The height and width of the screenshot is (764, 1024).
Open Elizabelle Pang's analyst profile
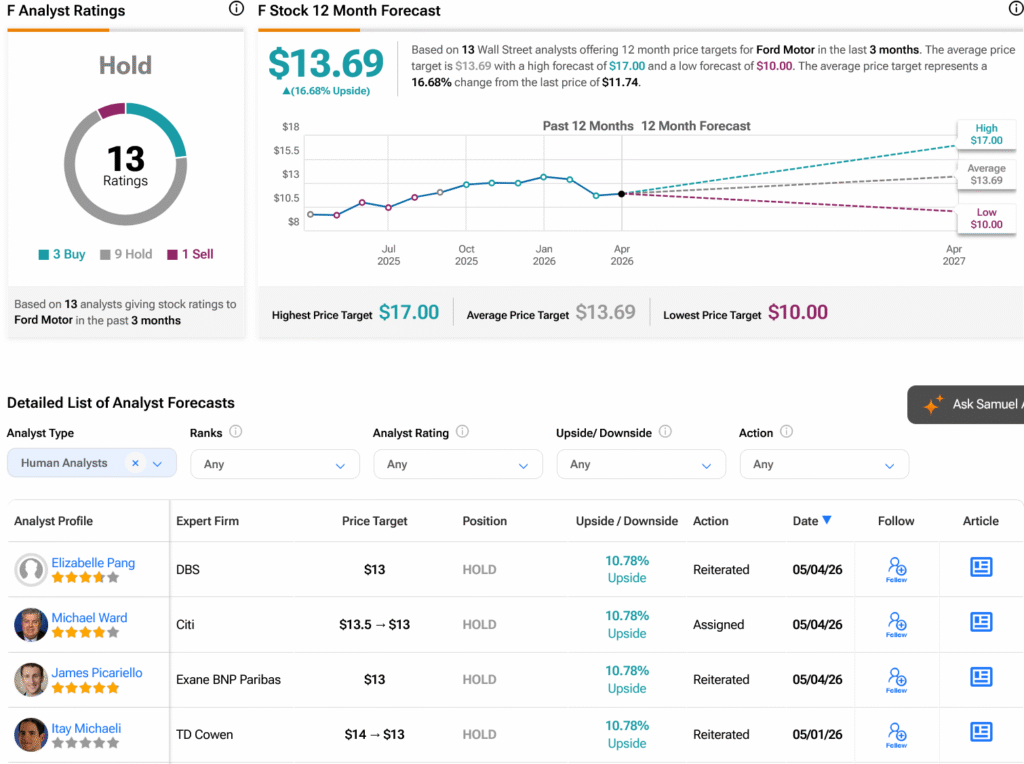click(x=93, y=562)
